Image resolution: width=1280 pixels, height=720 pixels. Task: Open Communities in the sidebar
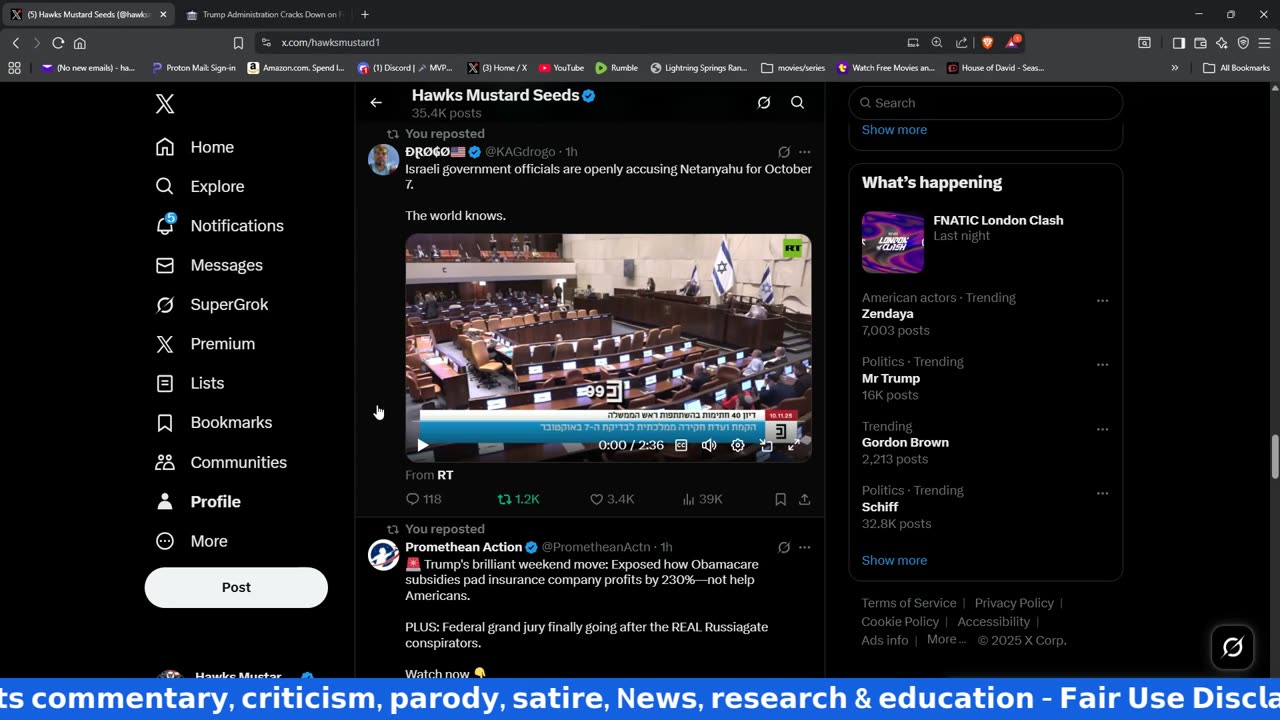click(221, 462)
